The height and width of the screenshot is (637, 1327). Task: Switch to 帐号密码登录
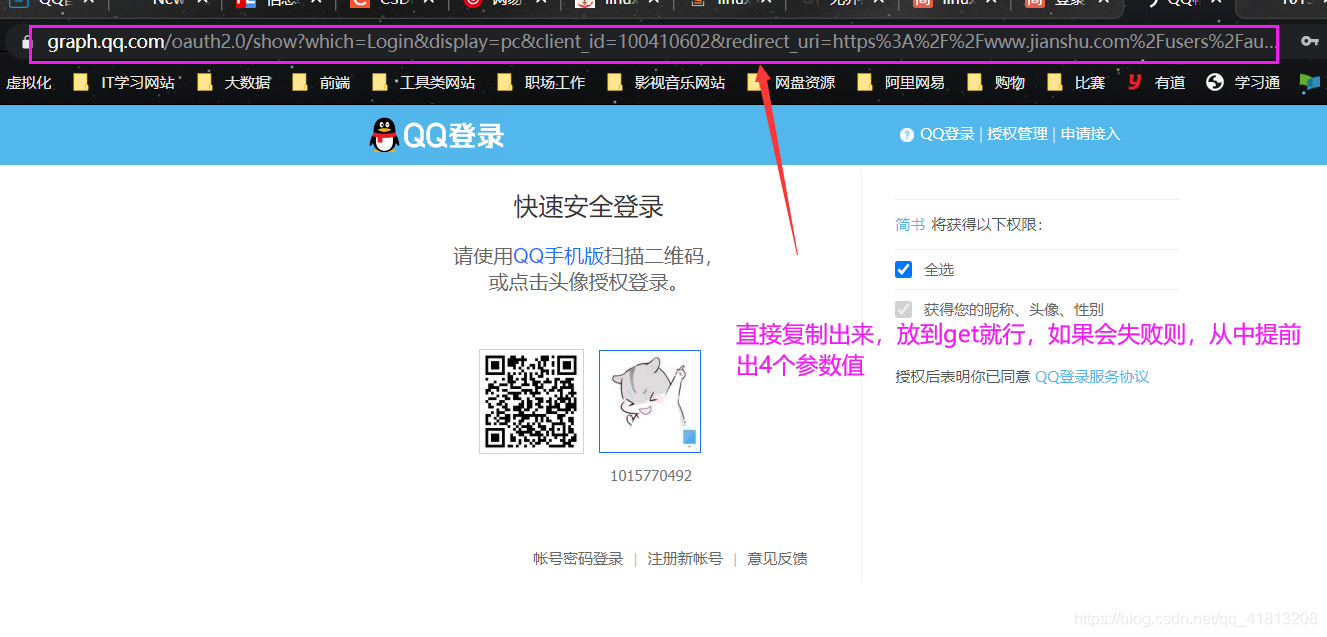pyautogui.click(x=578, y=559)
